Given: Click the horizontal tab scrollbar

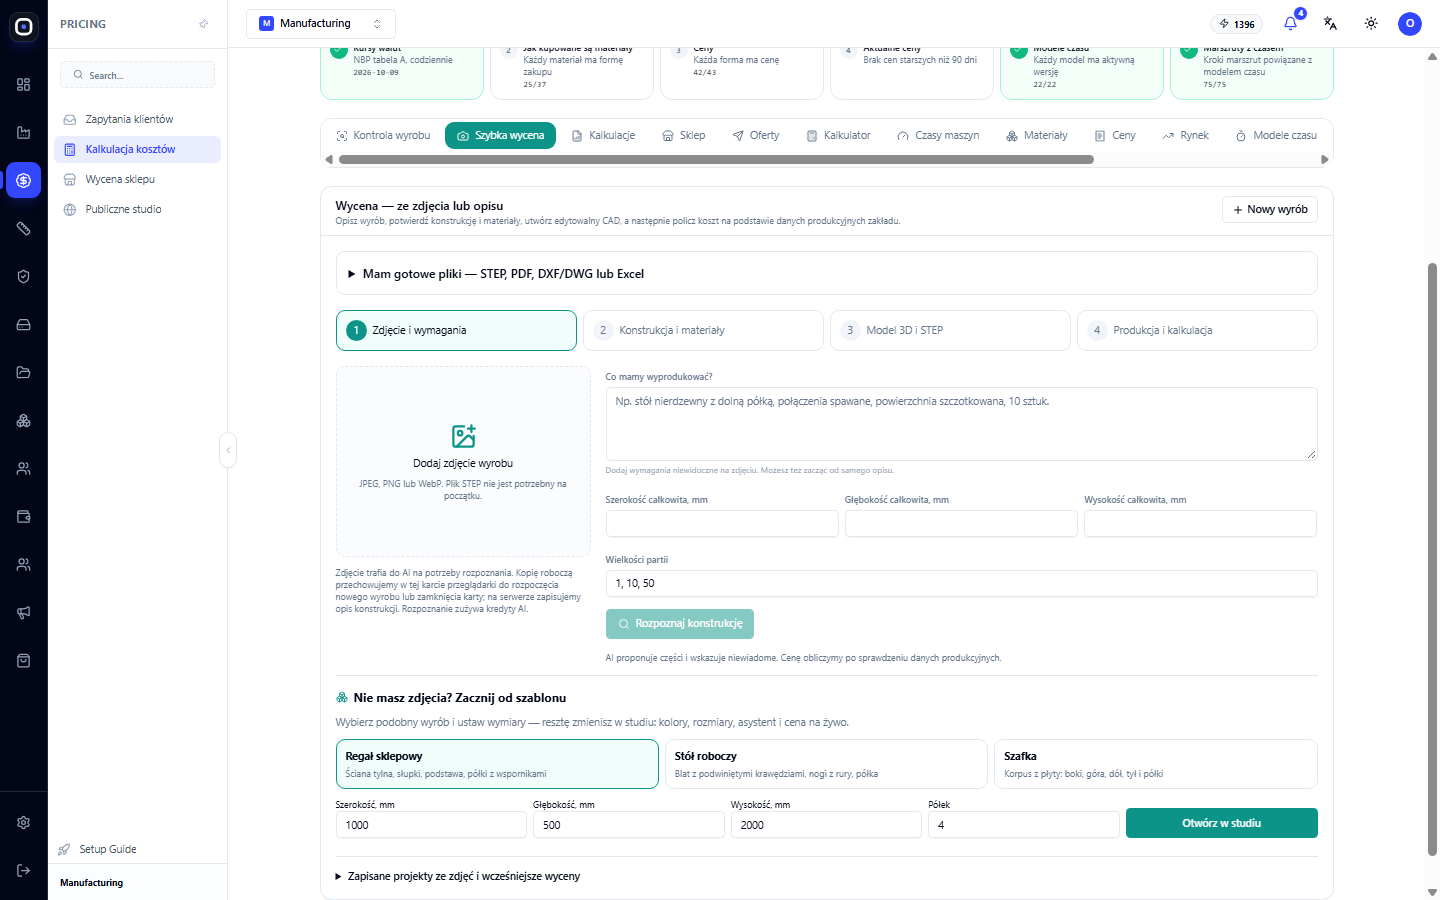Looking at the screenshot, I should [716, 159].
